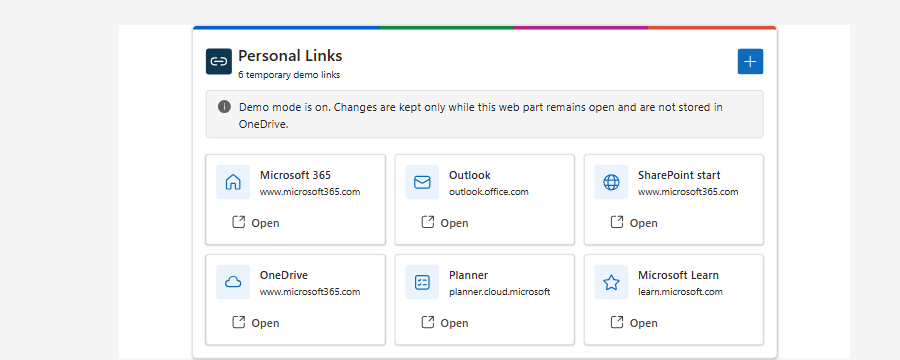Click the Outlook card title
The image size is (900, 360).
tap(470, 175)
